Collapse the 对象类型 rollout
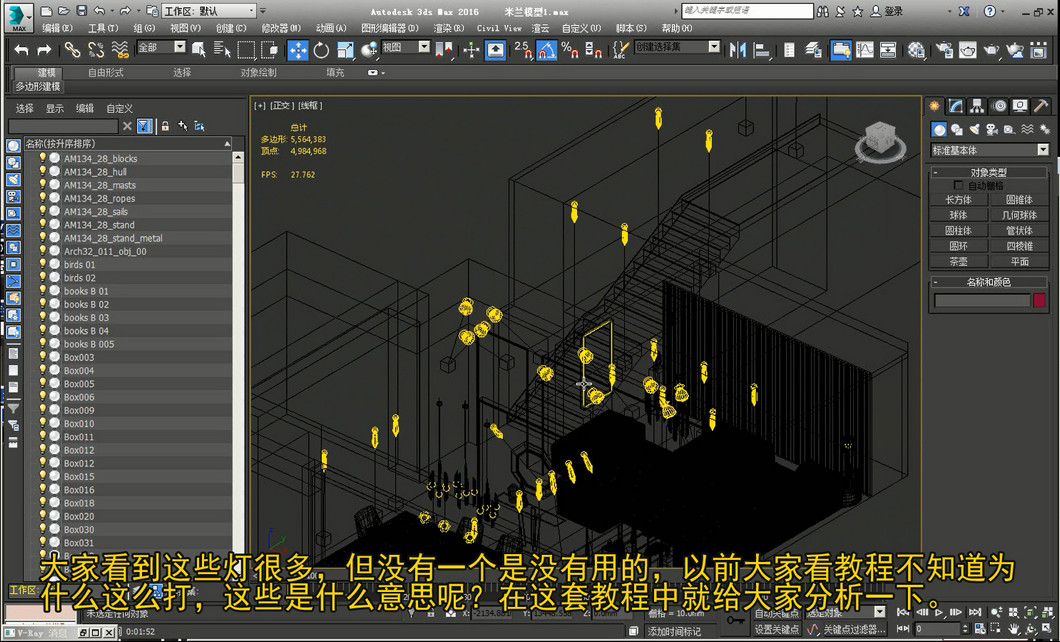This screenshot has height=642, width=1060. point(989,173)
